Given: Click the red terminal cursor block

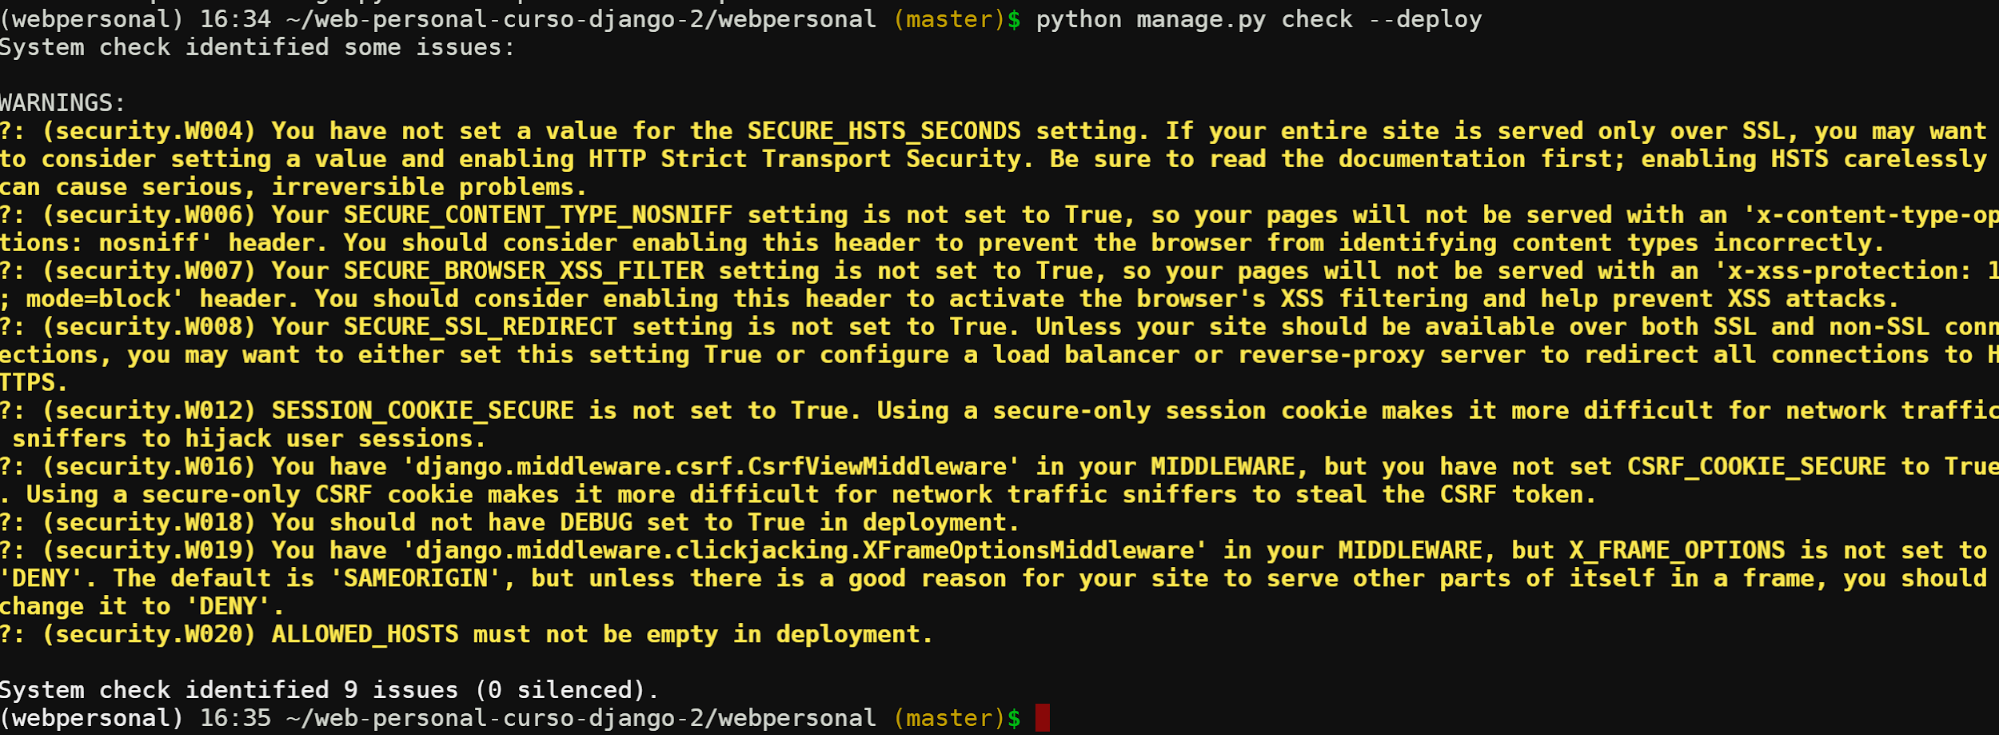Looking at the screenshot, I should [1043, 718].
